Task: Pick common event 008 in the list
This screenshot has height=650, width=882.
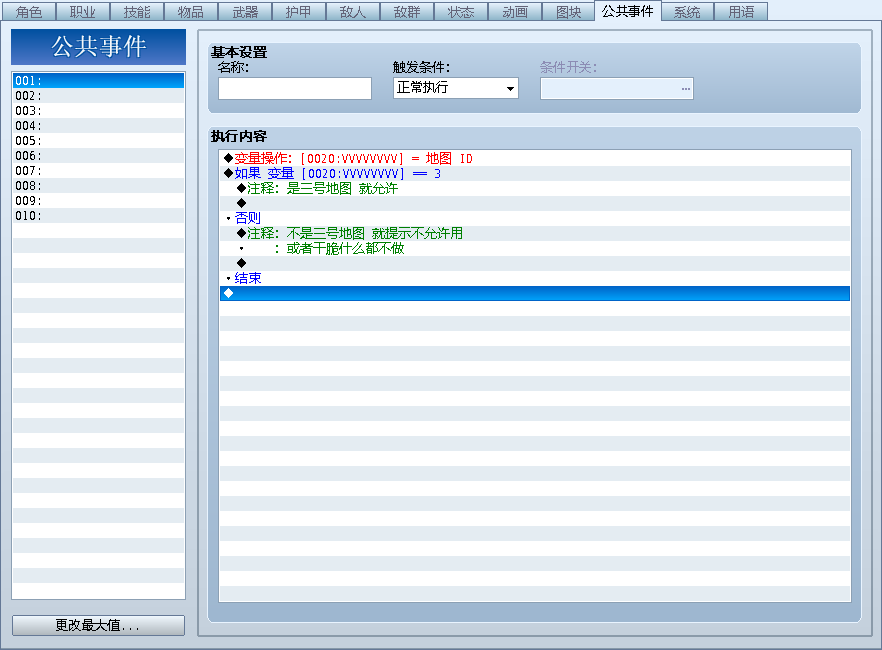Action: (x=98, y=186)
